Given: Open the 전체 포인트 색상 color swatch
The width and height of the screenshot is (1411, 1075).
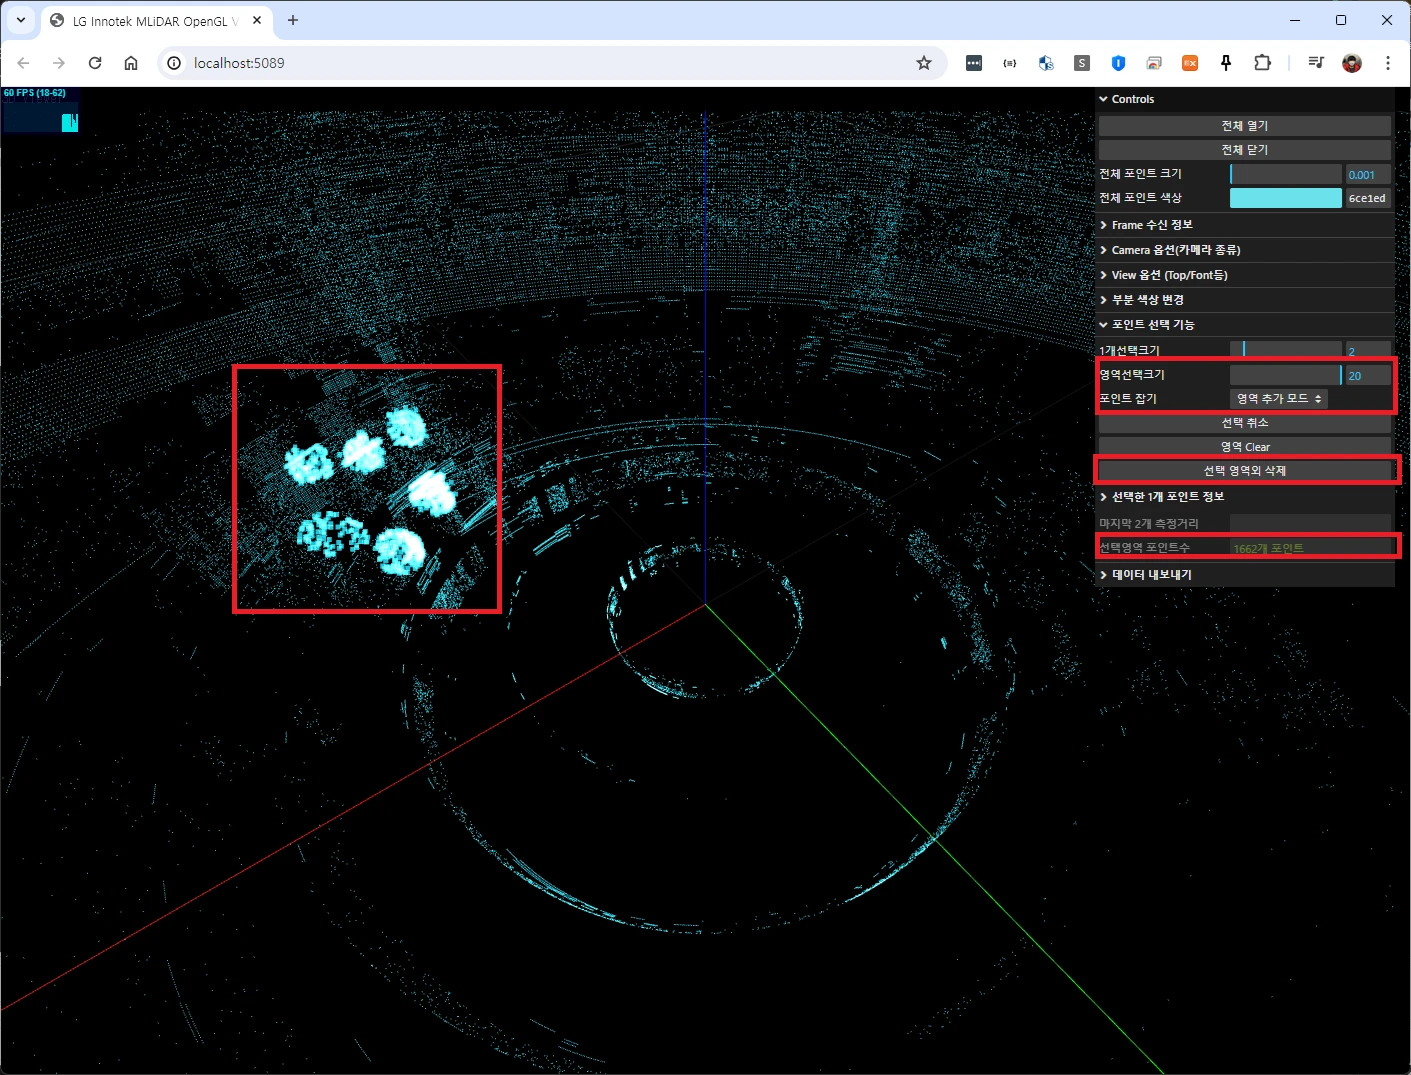Looking at the screenshot, I should pos(1286,198).
